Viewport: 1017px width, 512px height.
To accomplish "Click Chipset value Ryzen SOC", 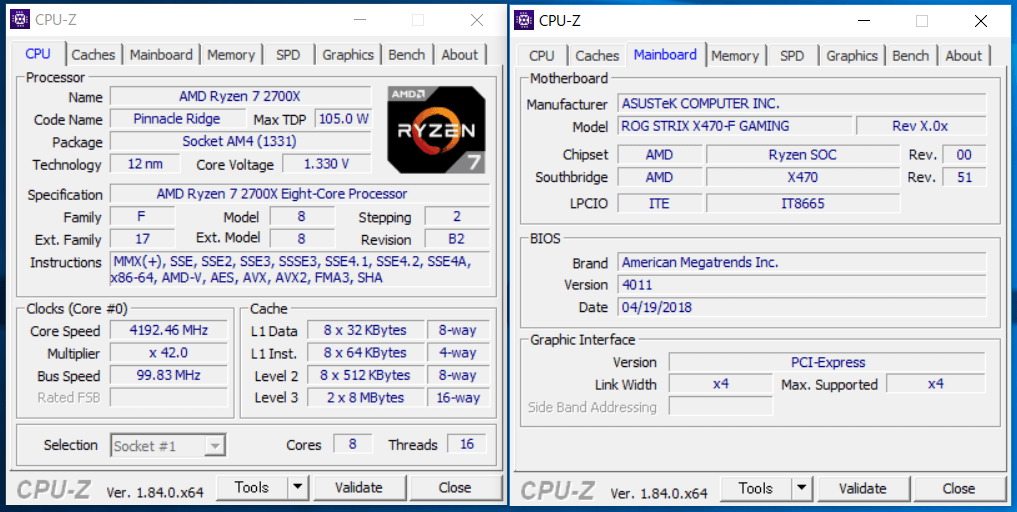I will [x=803, y=154].
